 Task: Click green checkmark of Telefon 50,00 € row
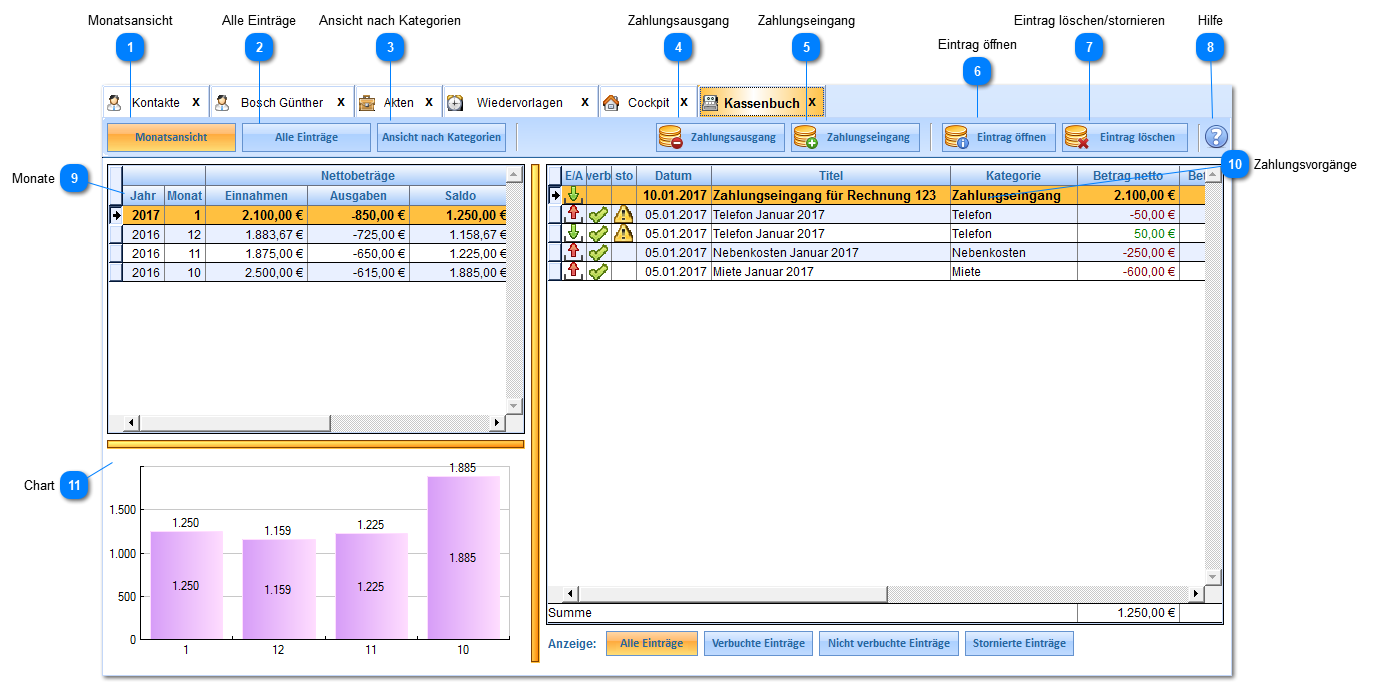(598, 233)
